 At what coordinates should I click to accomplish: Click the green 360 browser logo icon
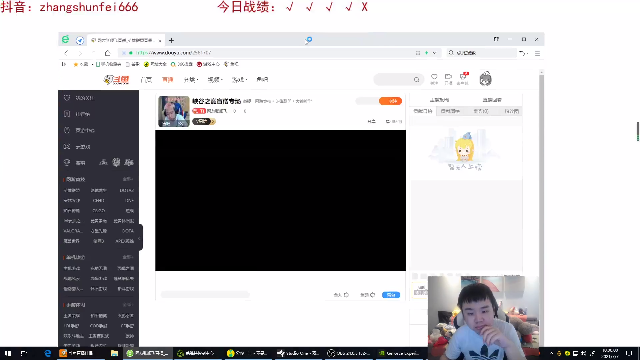65,40
